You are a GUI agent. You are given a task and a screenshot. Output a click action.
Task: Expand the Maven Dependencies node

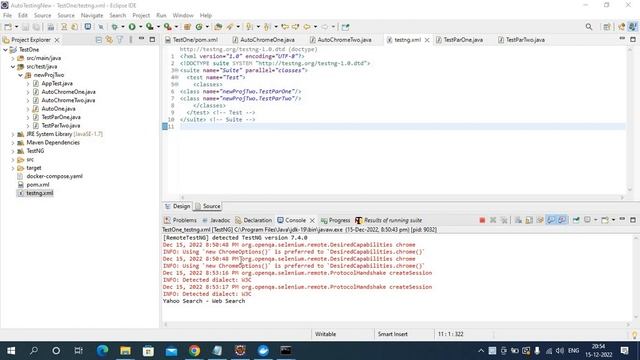(x=13, y=142)
